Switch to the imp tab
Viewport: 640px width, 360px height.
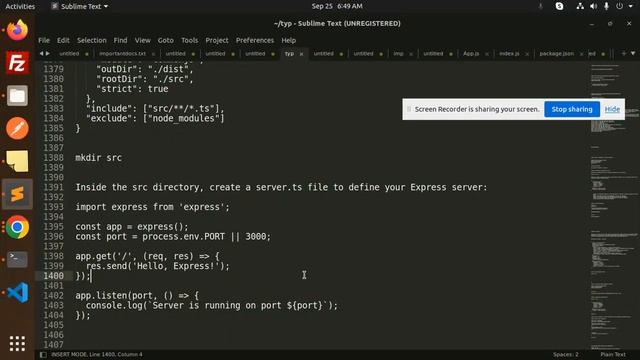tap(398, 54)
